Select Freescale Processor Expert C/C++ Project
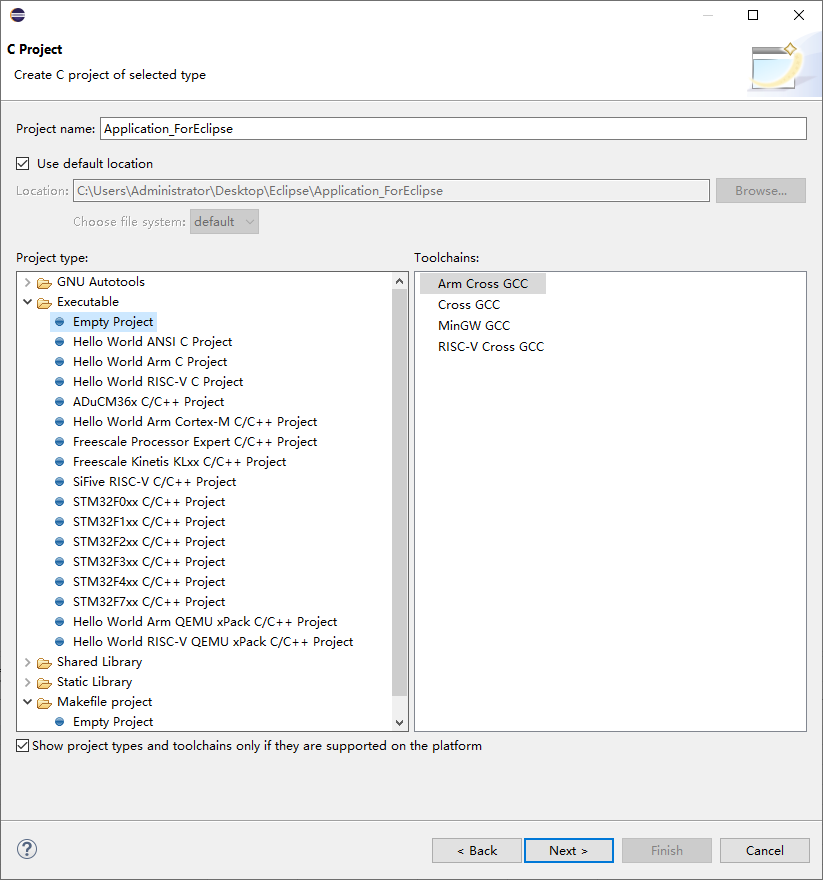 tap(195, 442)
